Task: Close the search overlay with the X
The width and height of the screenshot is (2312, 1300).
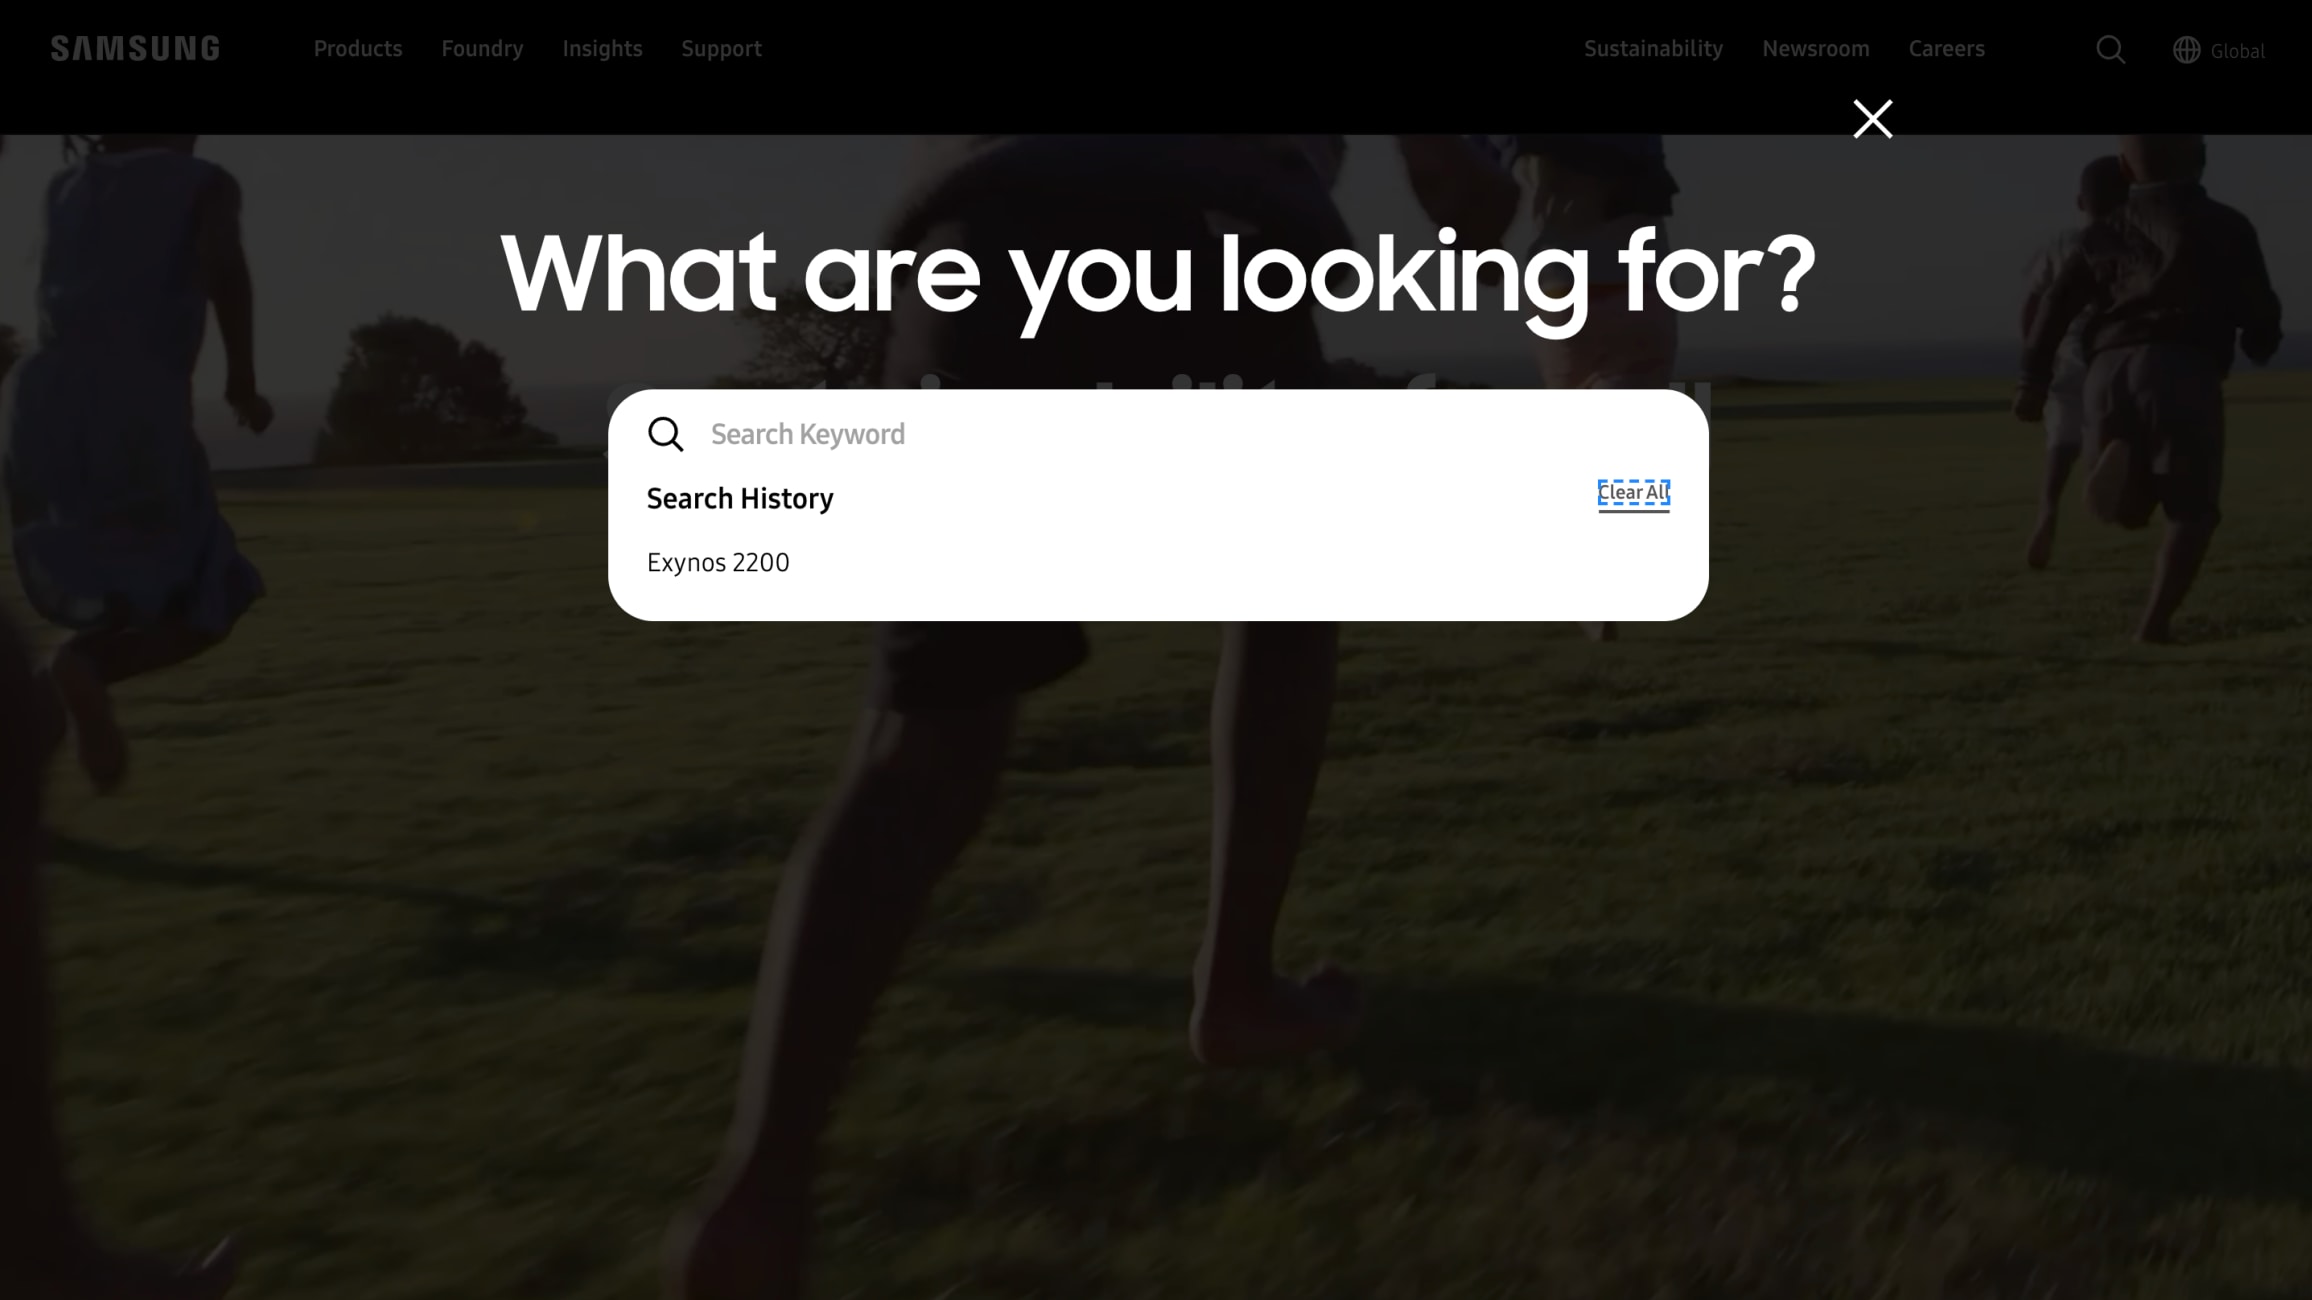Action: click(x=1872, y=119)
